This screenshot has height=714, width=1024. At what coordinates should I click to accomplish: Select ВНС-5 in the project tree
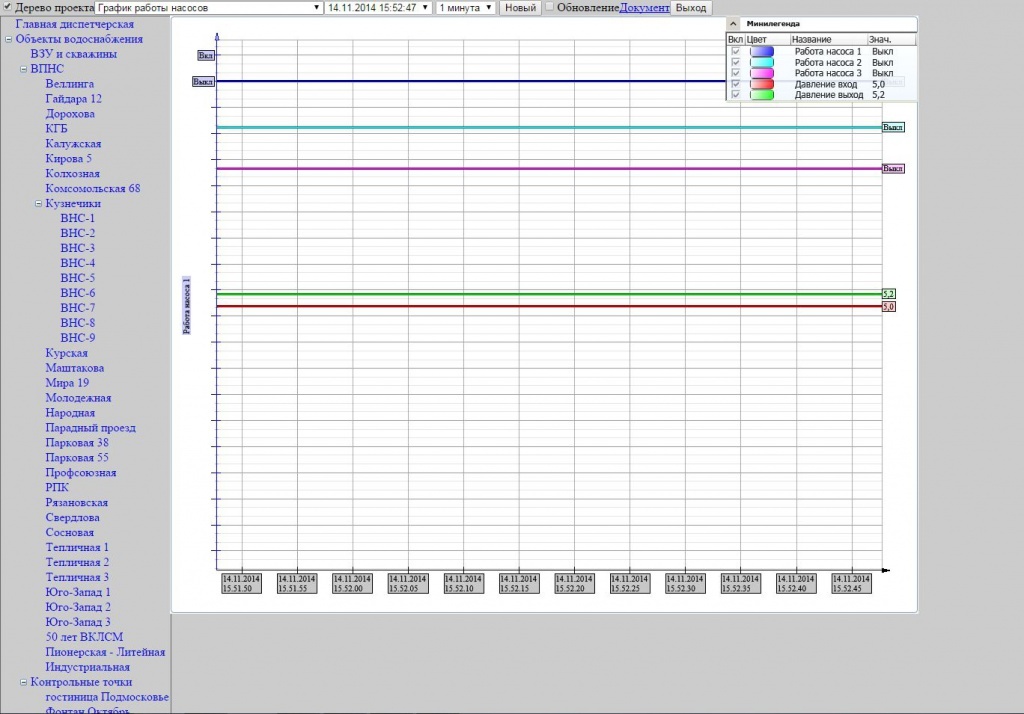(78, 278)
